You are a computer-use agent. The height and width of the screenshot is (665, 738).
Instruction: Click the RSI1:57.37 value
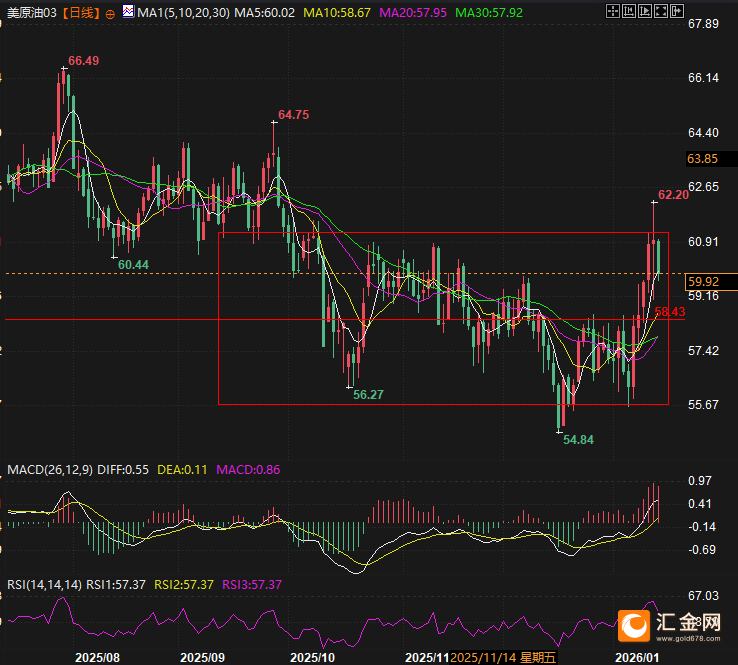coord(116,585)
